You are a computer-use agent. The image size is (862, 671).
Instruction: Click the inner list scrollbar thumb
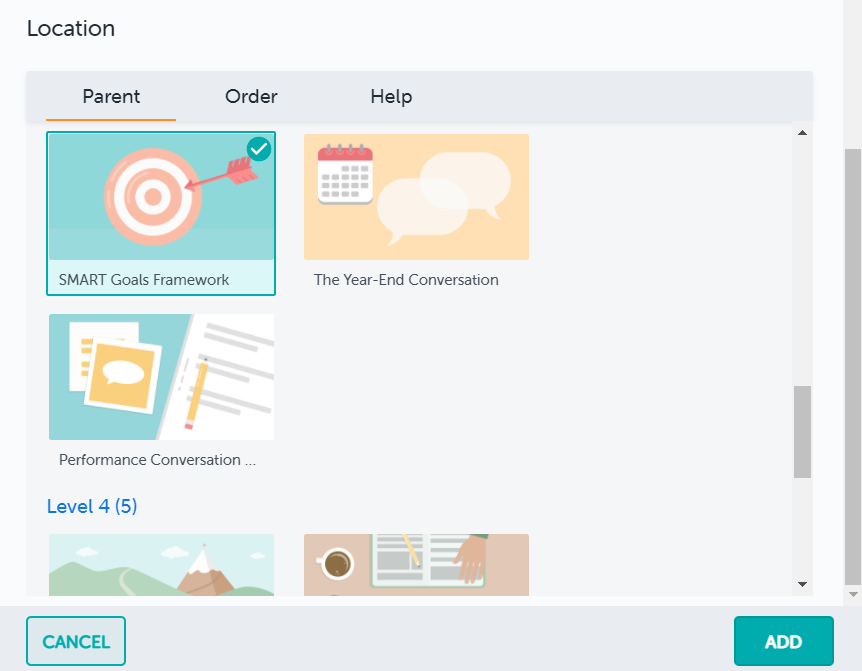802,431
